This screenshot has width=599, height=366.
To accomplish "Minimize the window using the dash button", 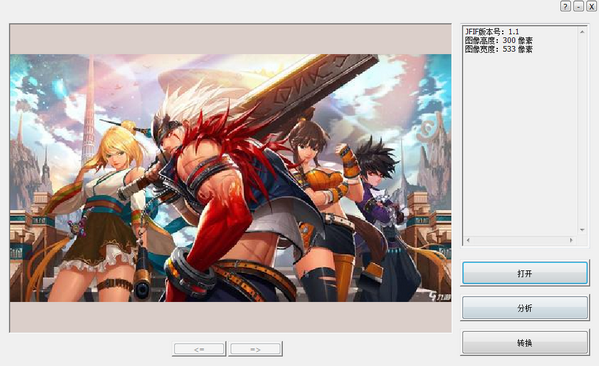I will pos(578,6).
